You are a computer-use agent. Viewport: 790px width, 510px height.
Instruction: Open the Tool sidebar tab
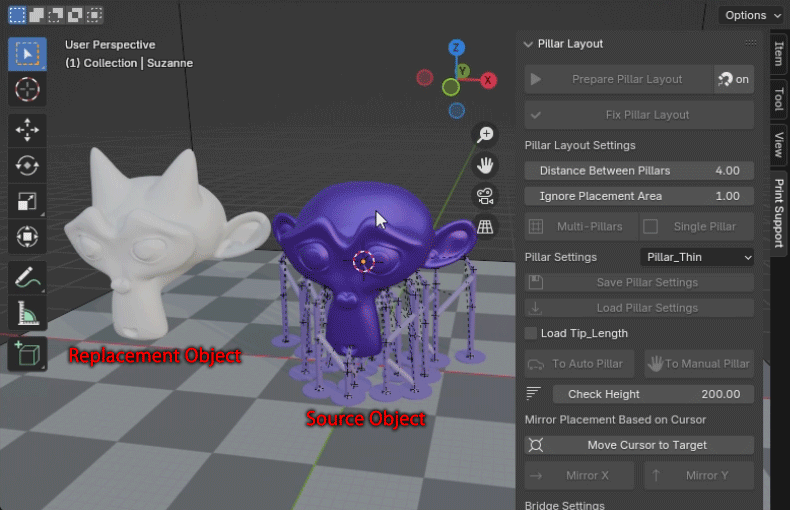coord(779,98)
